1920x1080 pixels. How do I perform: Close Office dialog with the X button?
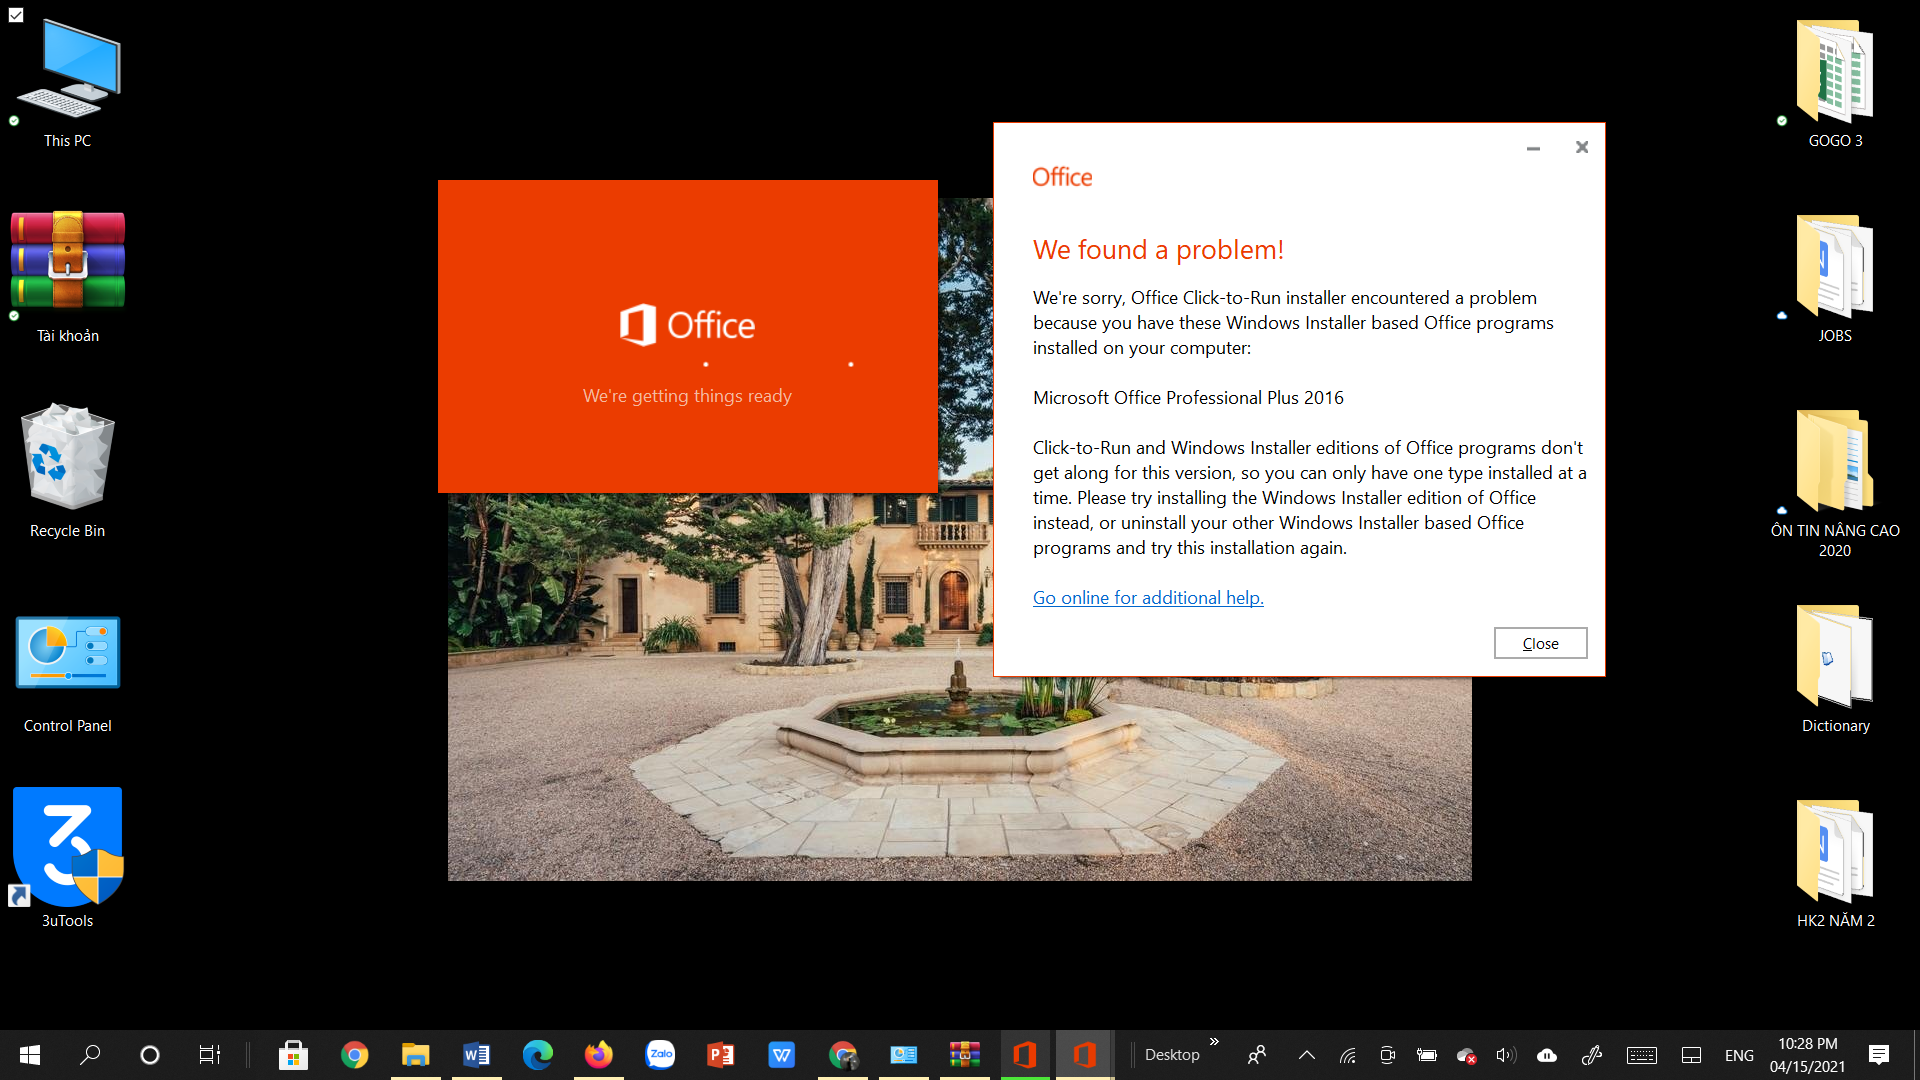click(1582, 147)
